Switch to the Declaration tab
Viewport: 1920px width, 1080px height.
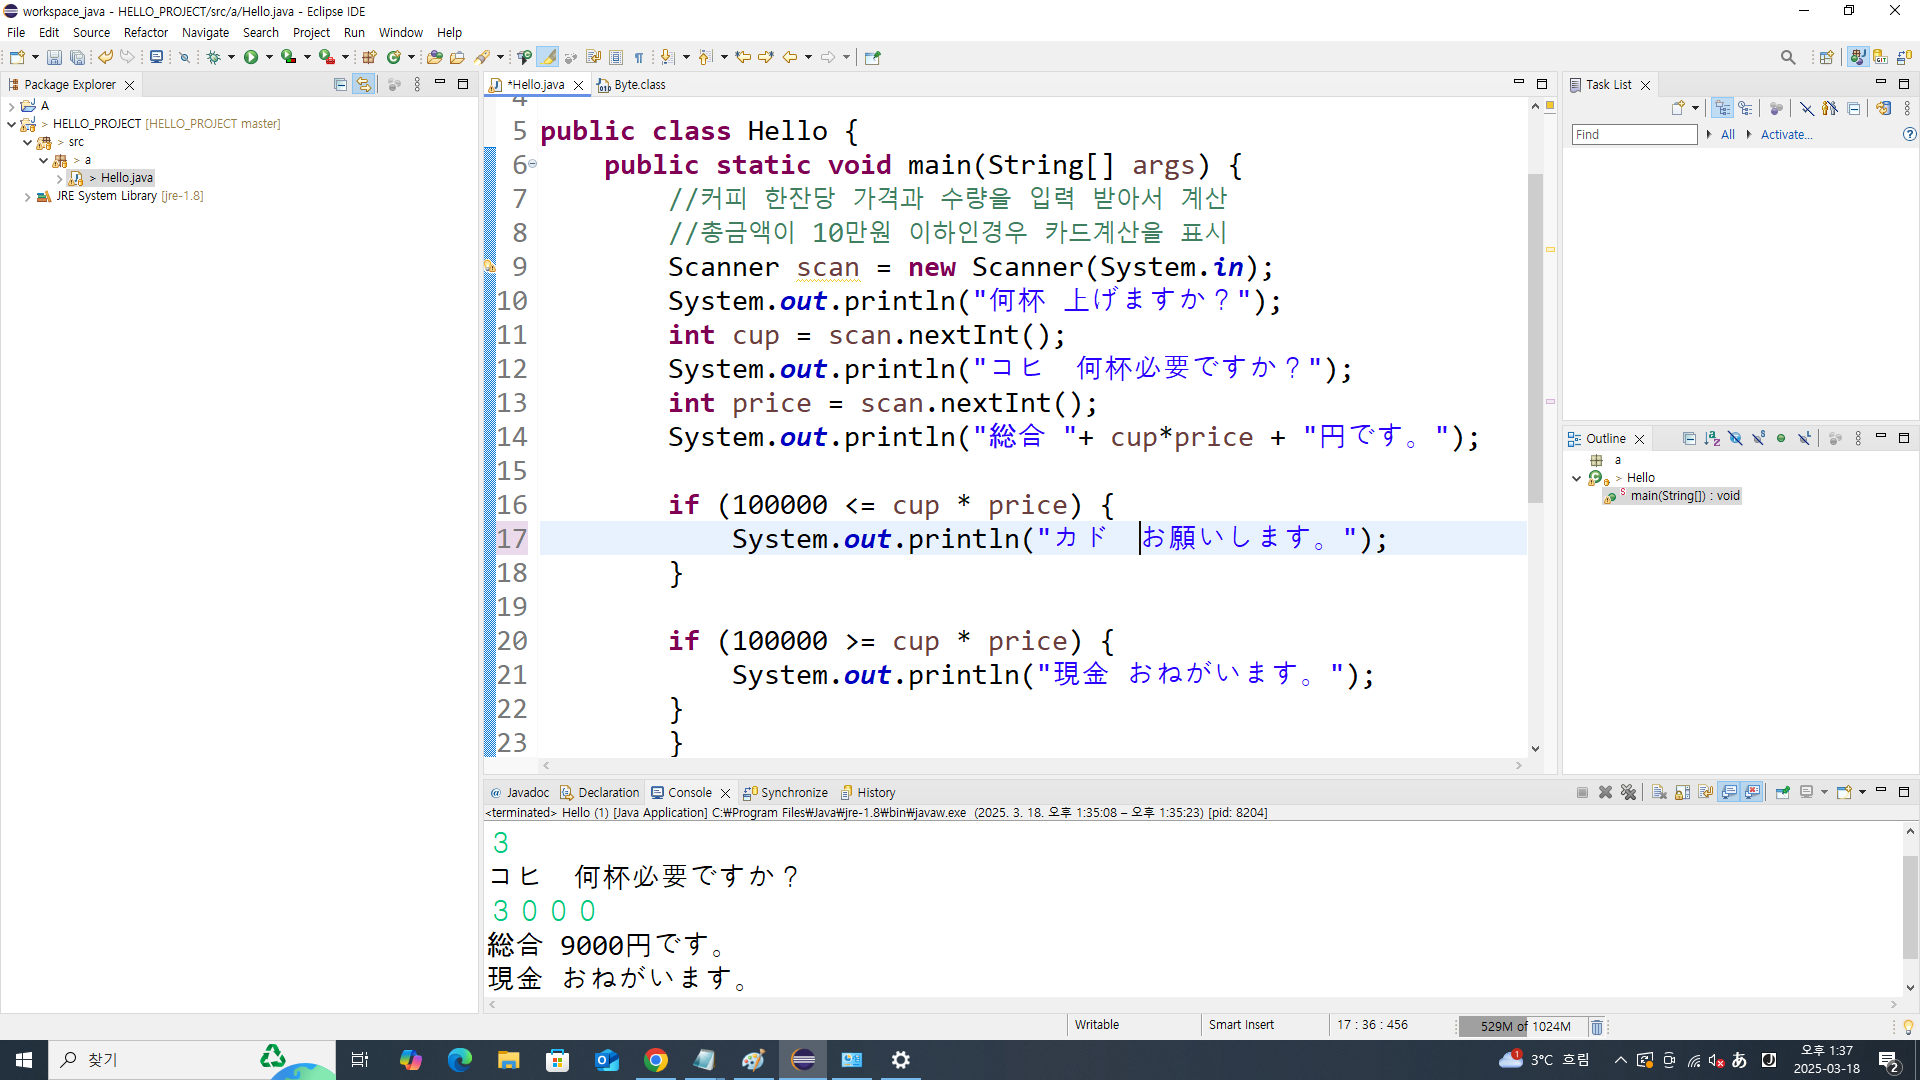pos(600,793)
